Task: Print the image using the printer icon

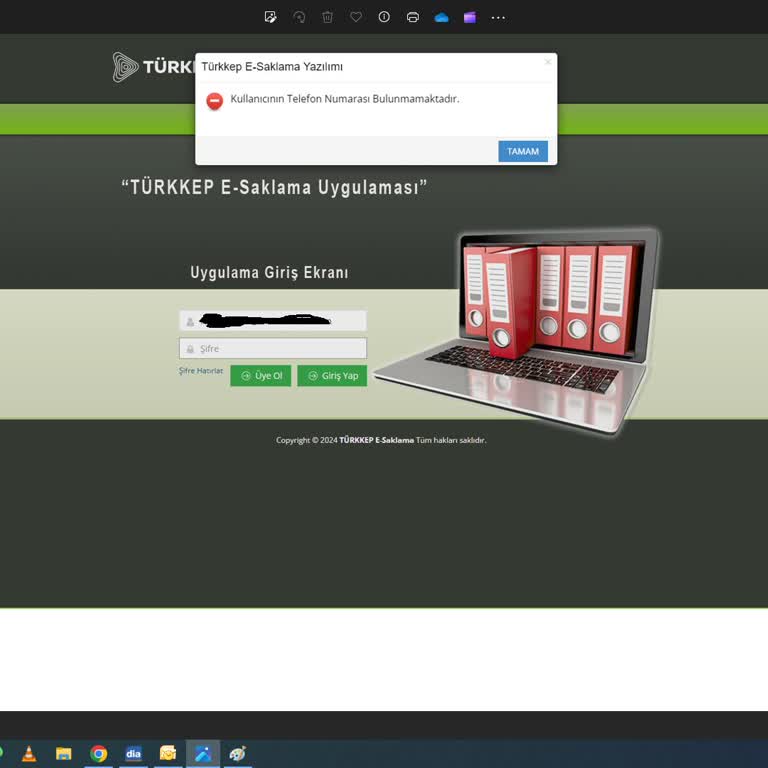Action: click(x=413, y=17)
